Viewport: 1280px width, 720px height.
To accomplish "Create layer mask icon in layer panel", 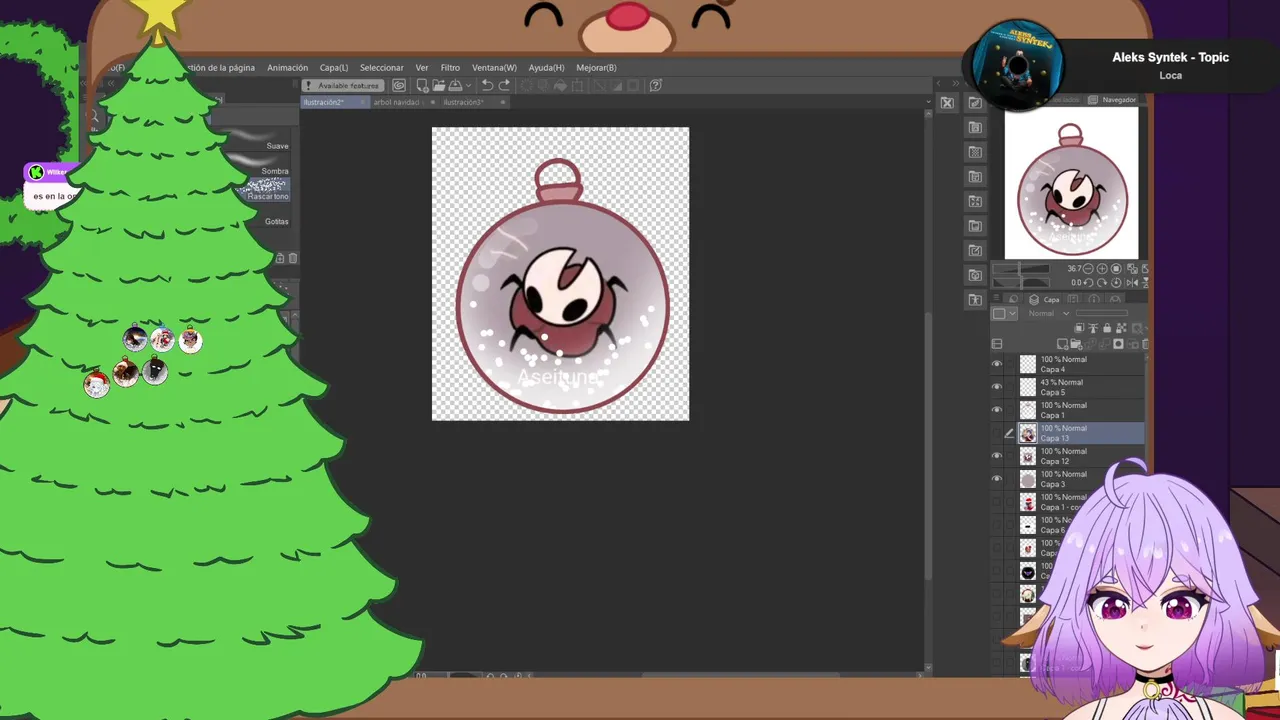I will pyautogui.click(x=1118, y=344).
